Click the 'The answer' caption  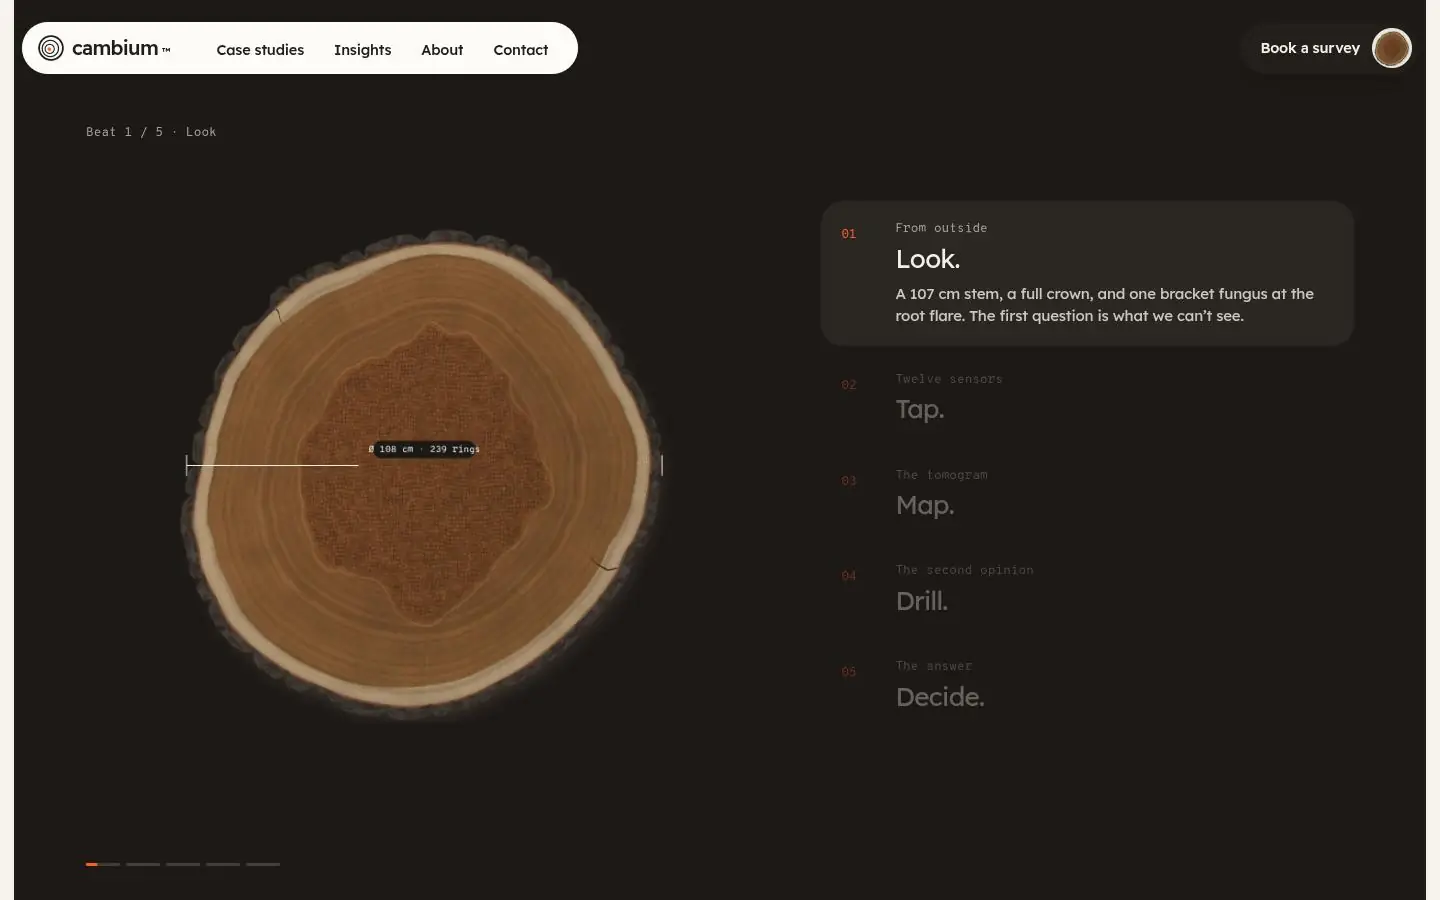point(934,666)
